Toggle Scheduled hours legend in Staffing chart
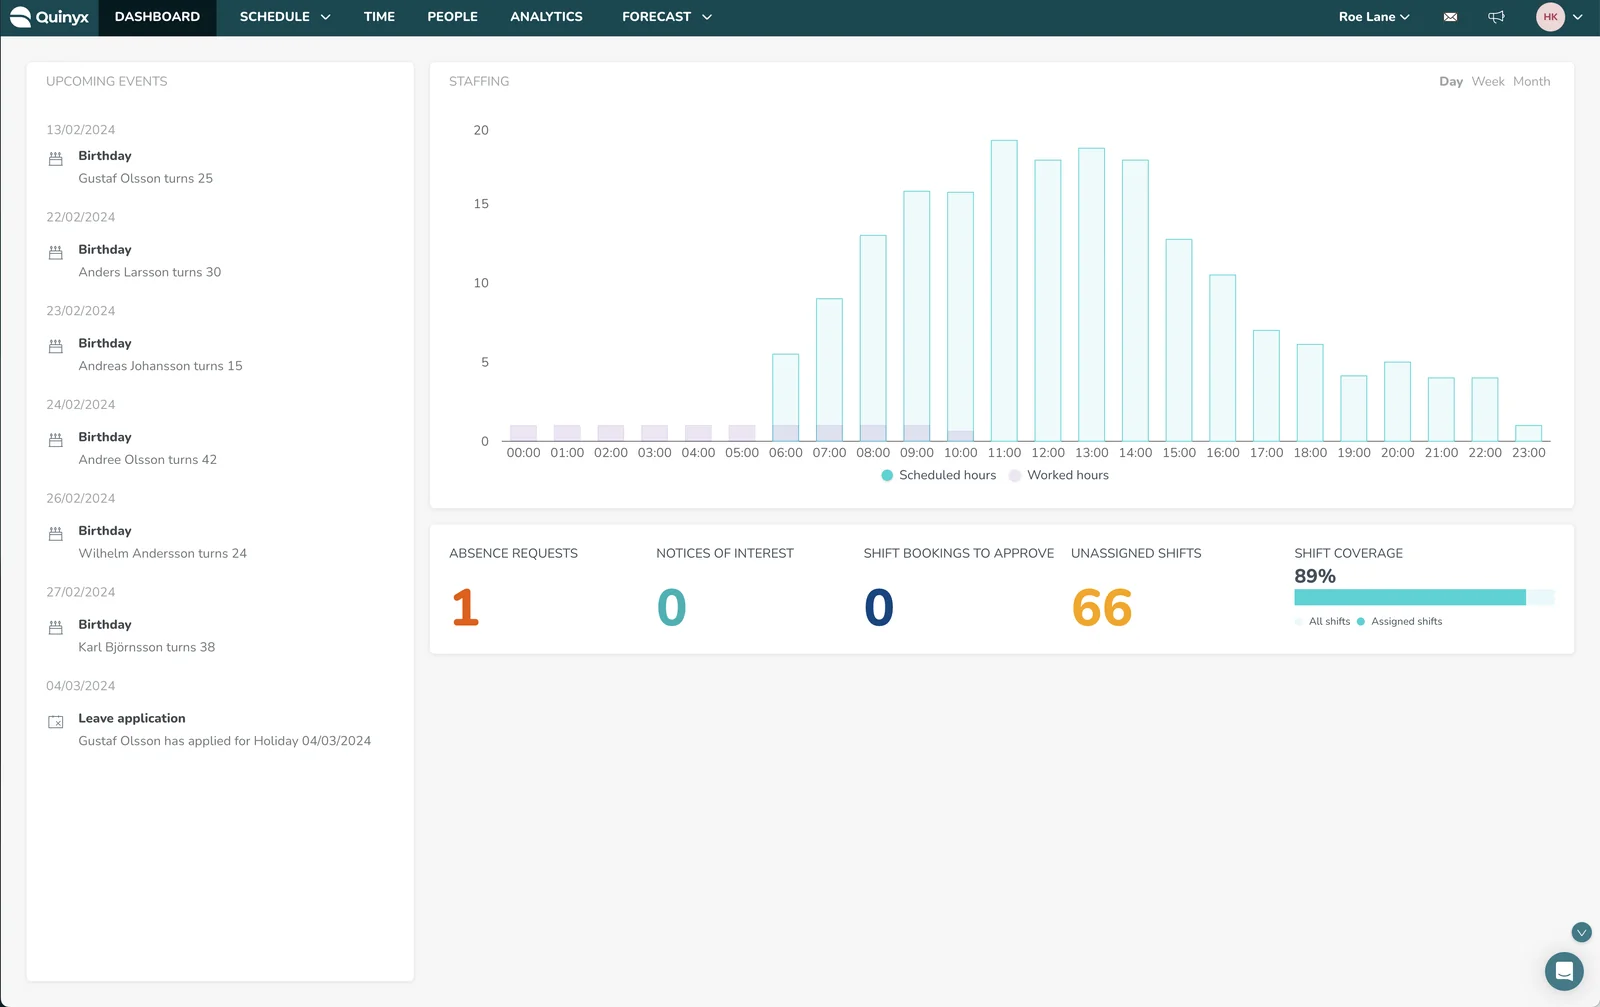 coord(938,475)
